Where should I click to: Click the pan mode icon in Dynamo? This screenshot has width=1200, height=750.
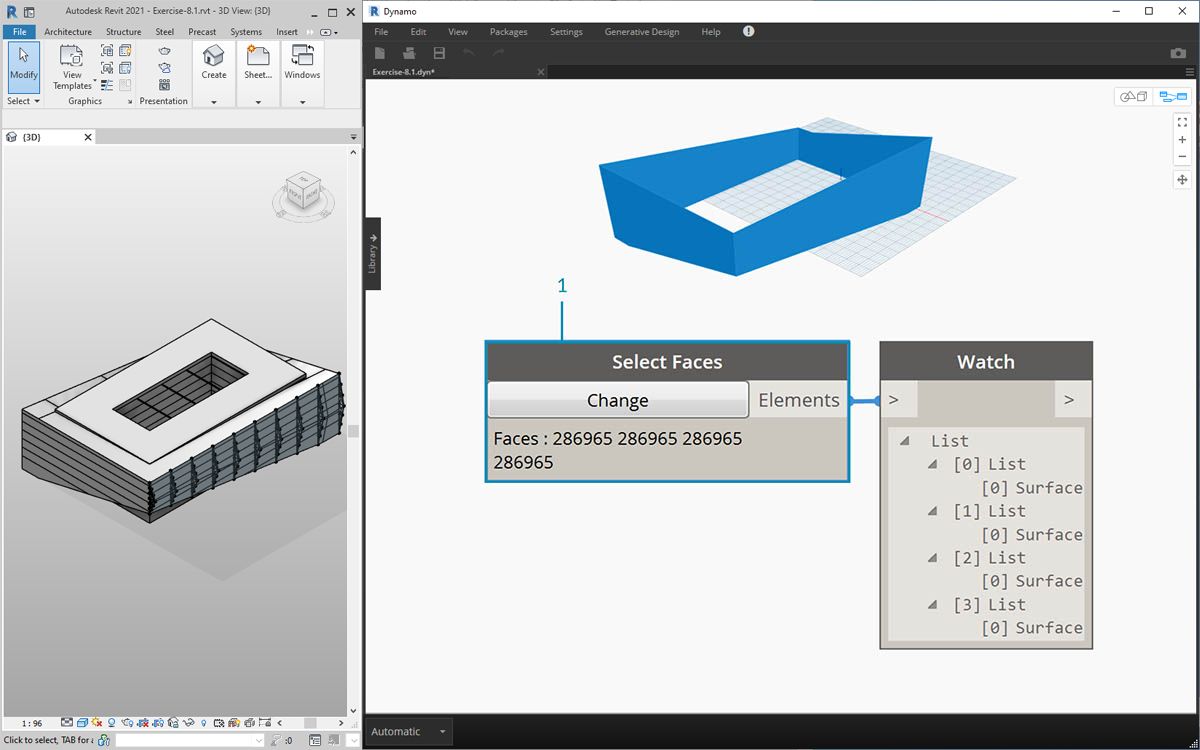tap(1182, 180)
